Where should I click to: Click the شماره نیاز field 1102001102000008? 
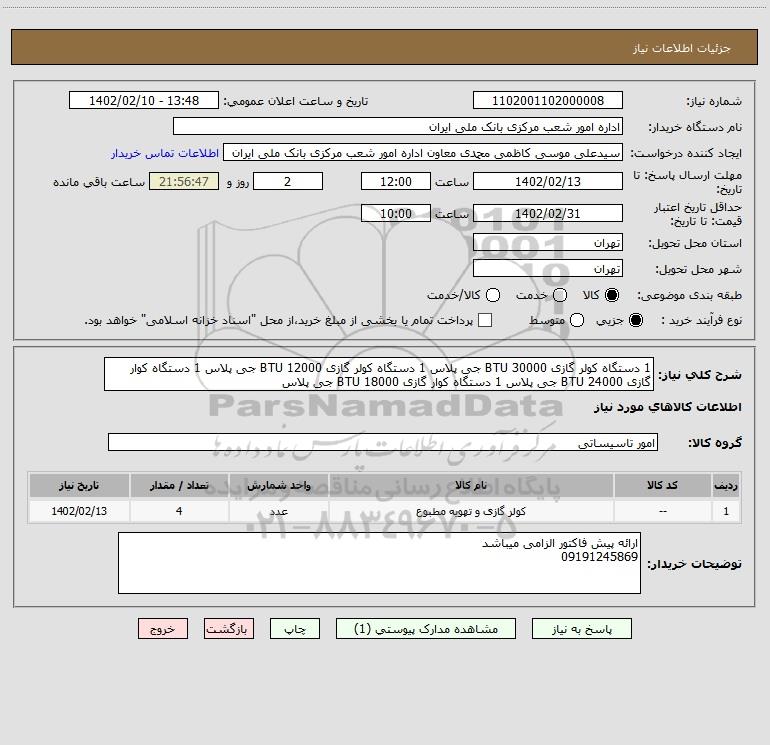click(x=548, y=100)
